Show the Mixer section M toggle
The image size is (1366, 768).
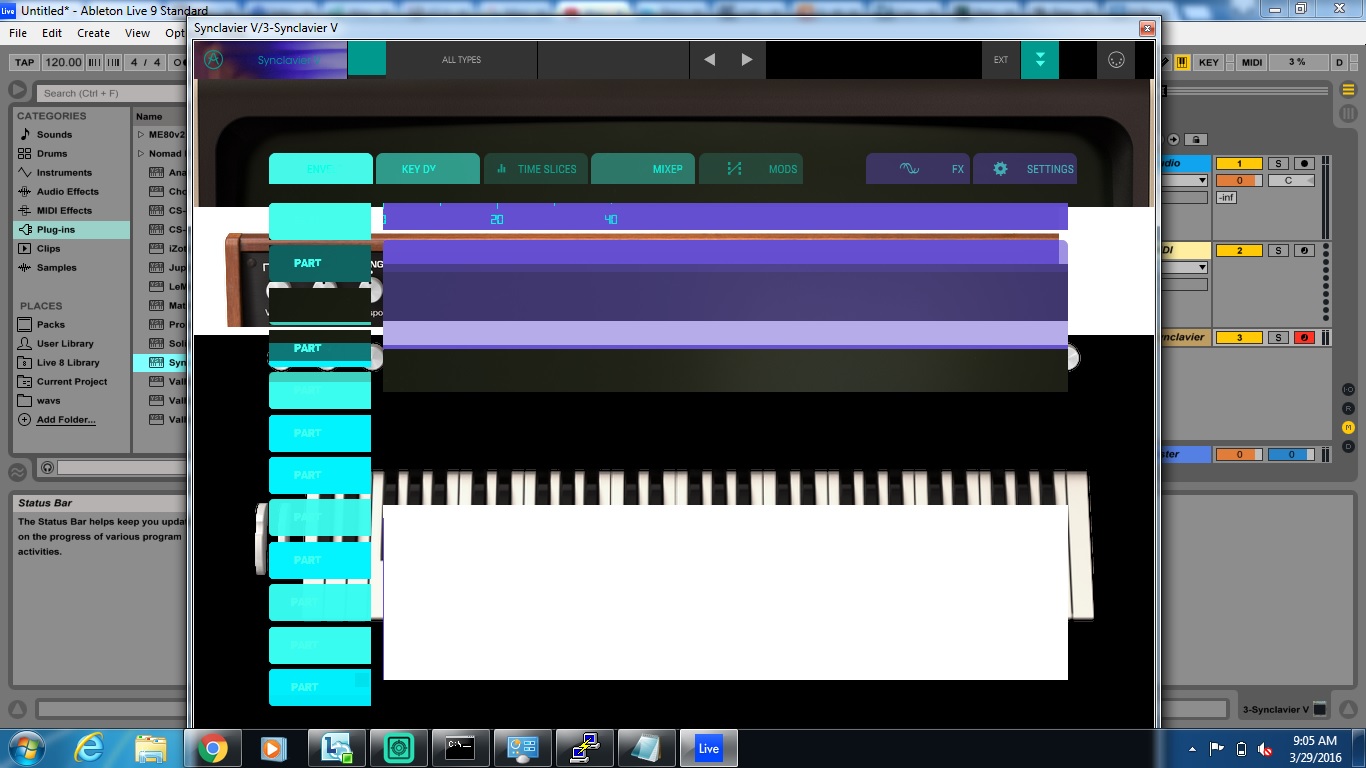click(1348, 427)
